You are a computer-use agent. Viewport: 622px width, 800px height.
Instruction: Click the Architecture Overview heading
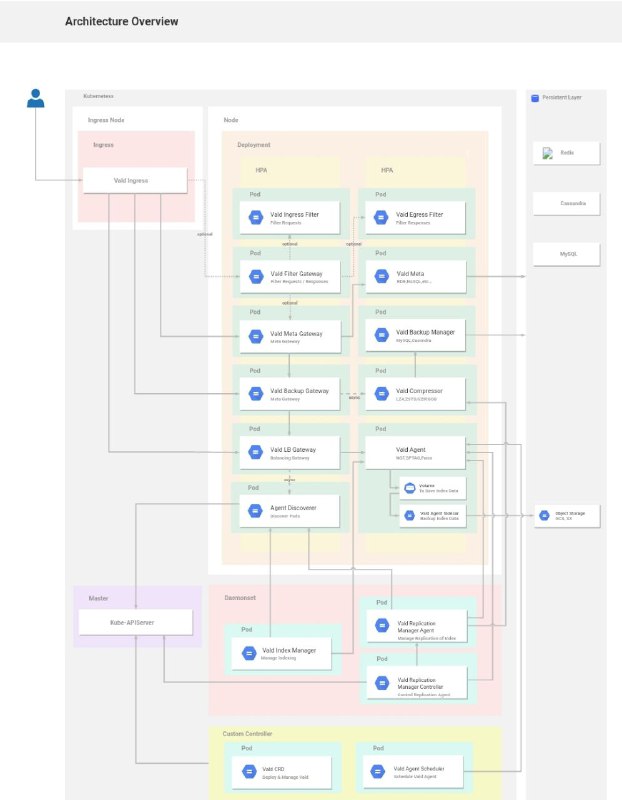coord(121,21)
